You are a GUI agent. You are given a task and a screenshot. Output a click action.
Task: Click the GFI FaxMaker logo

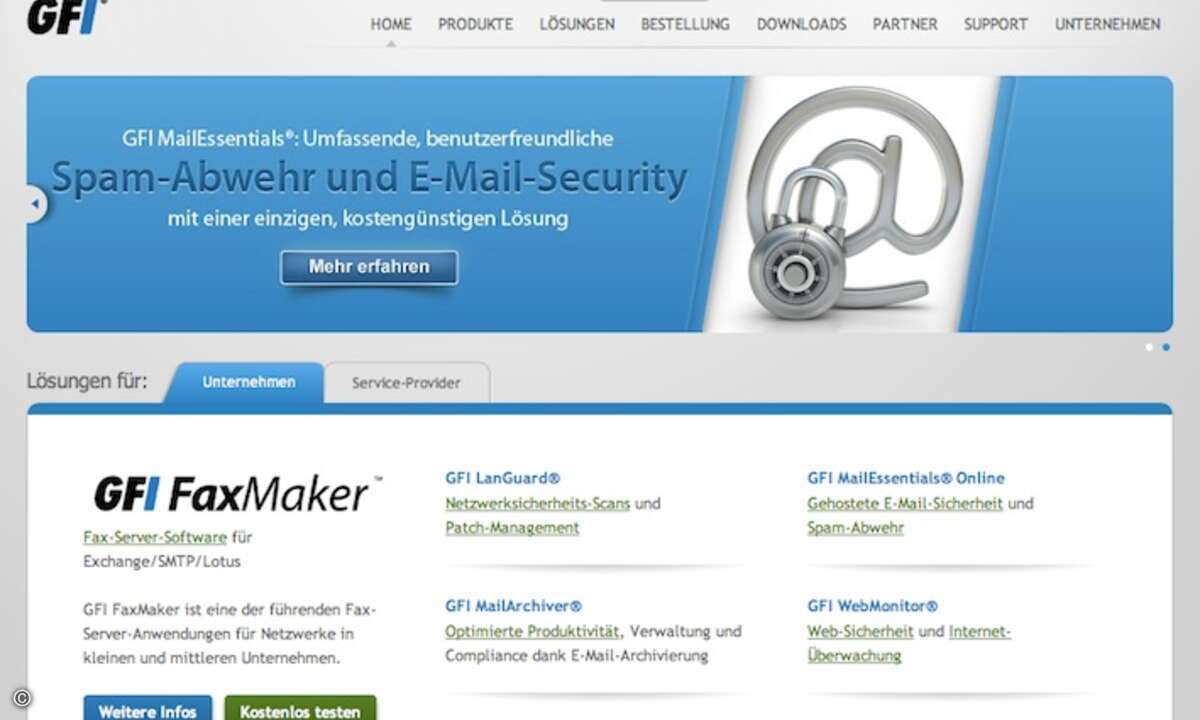pos(237,493)
